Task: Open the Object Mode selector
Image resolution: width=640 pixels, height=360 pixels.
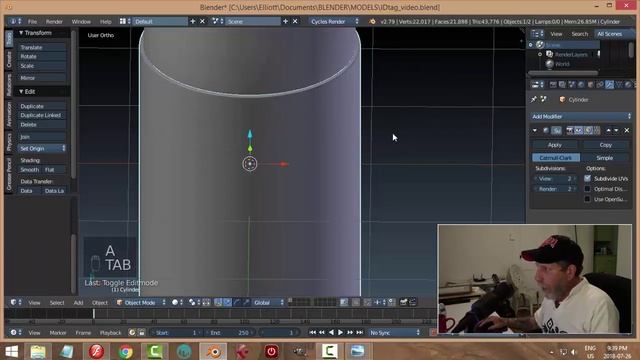Action: 141,302
